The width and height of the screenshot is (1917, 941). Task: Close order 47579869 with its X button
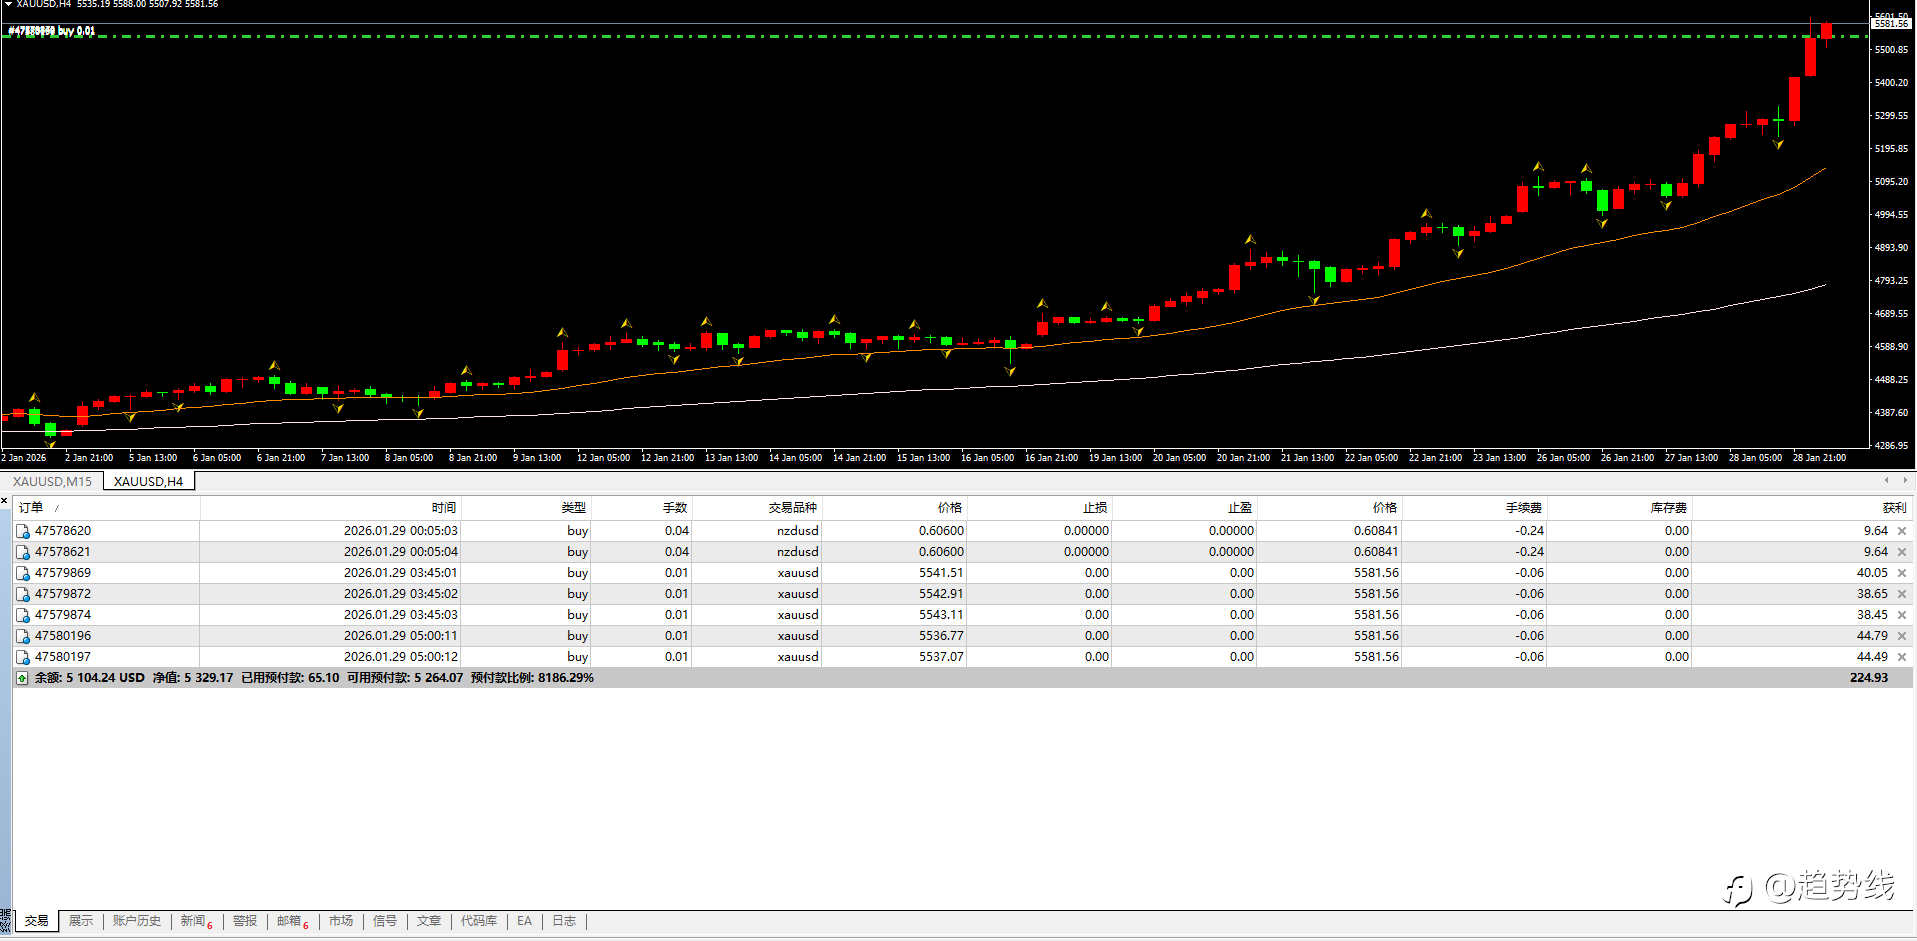(x=1902, y=573)
